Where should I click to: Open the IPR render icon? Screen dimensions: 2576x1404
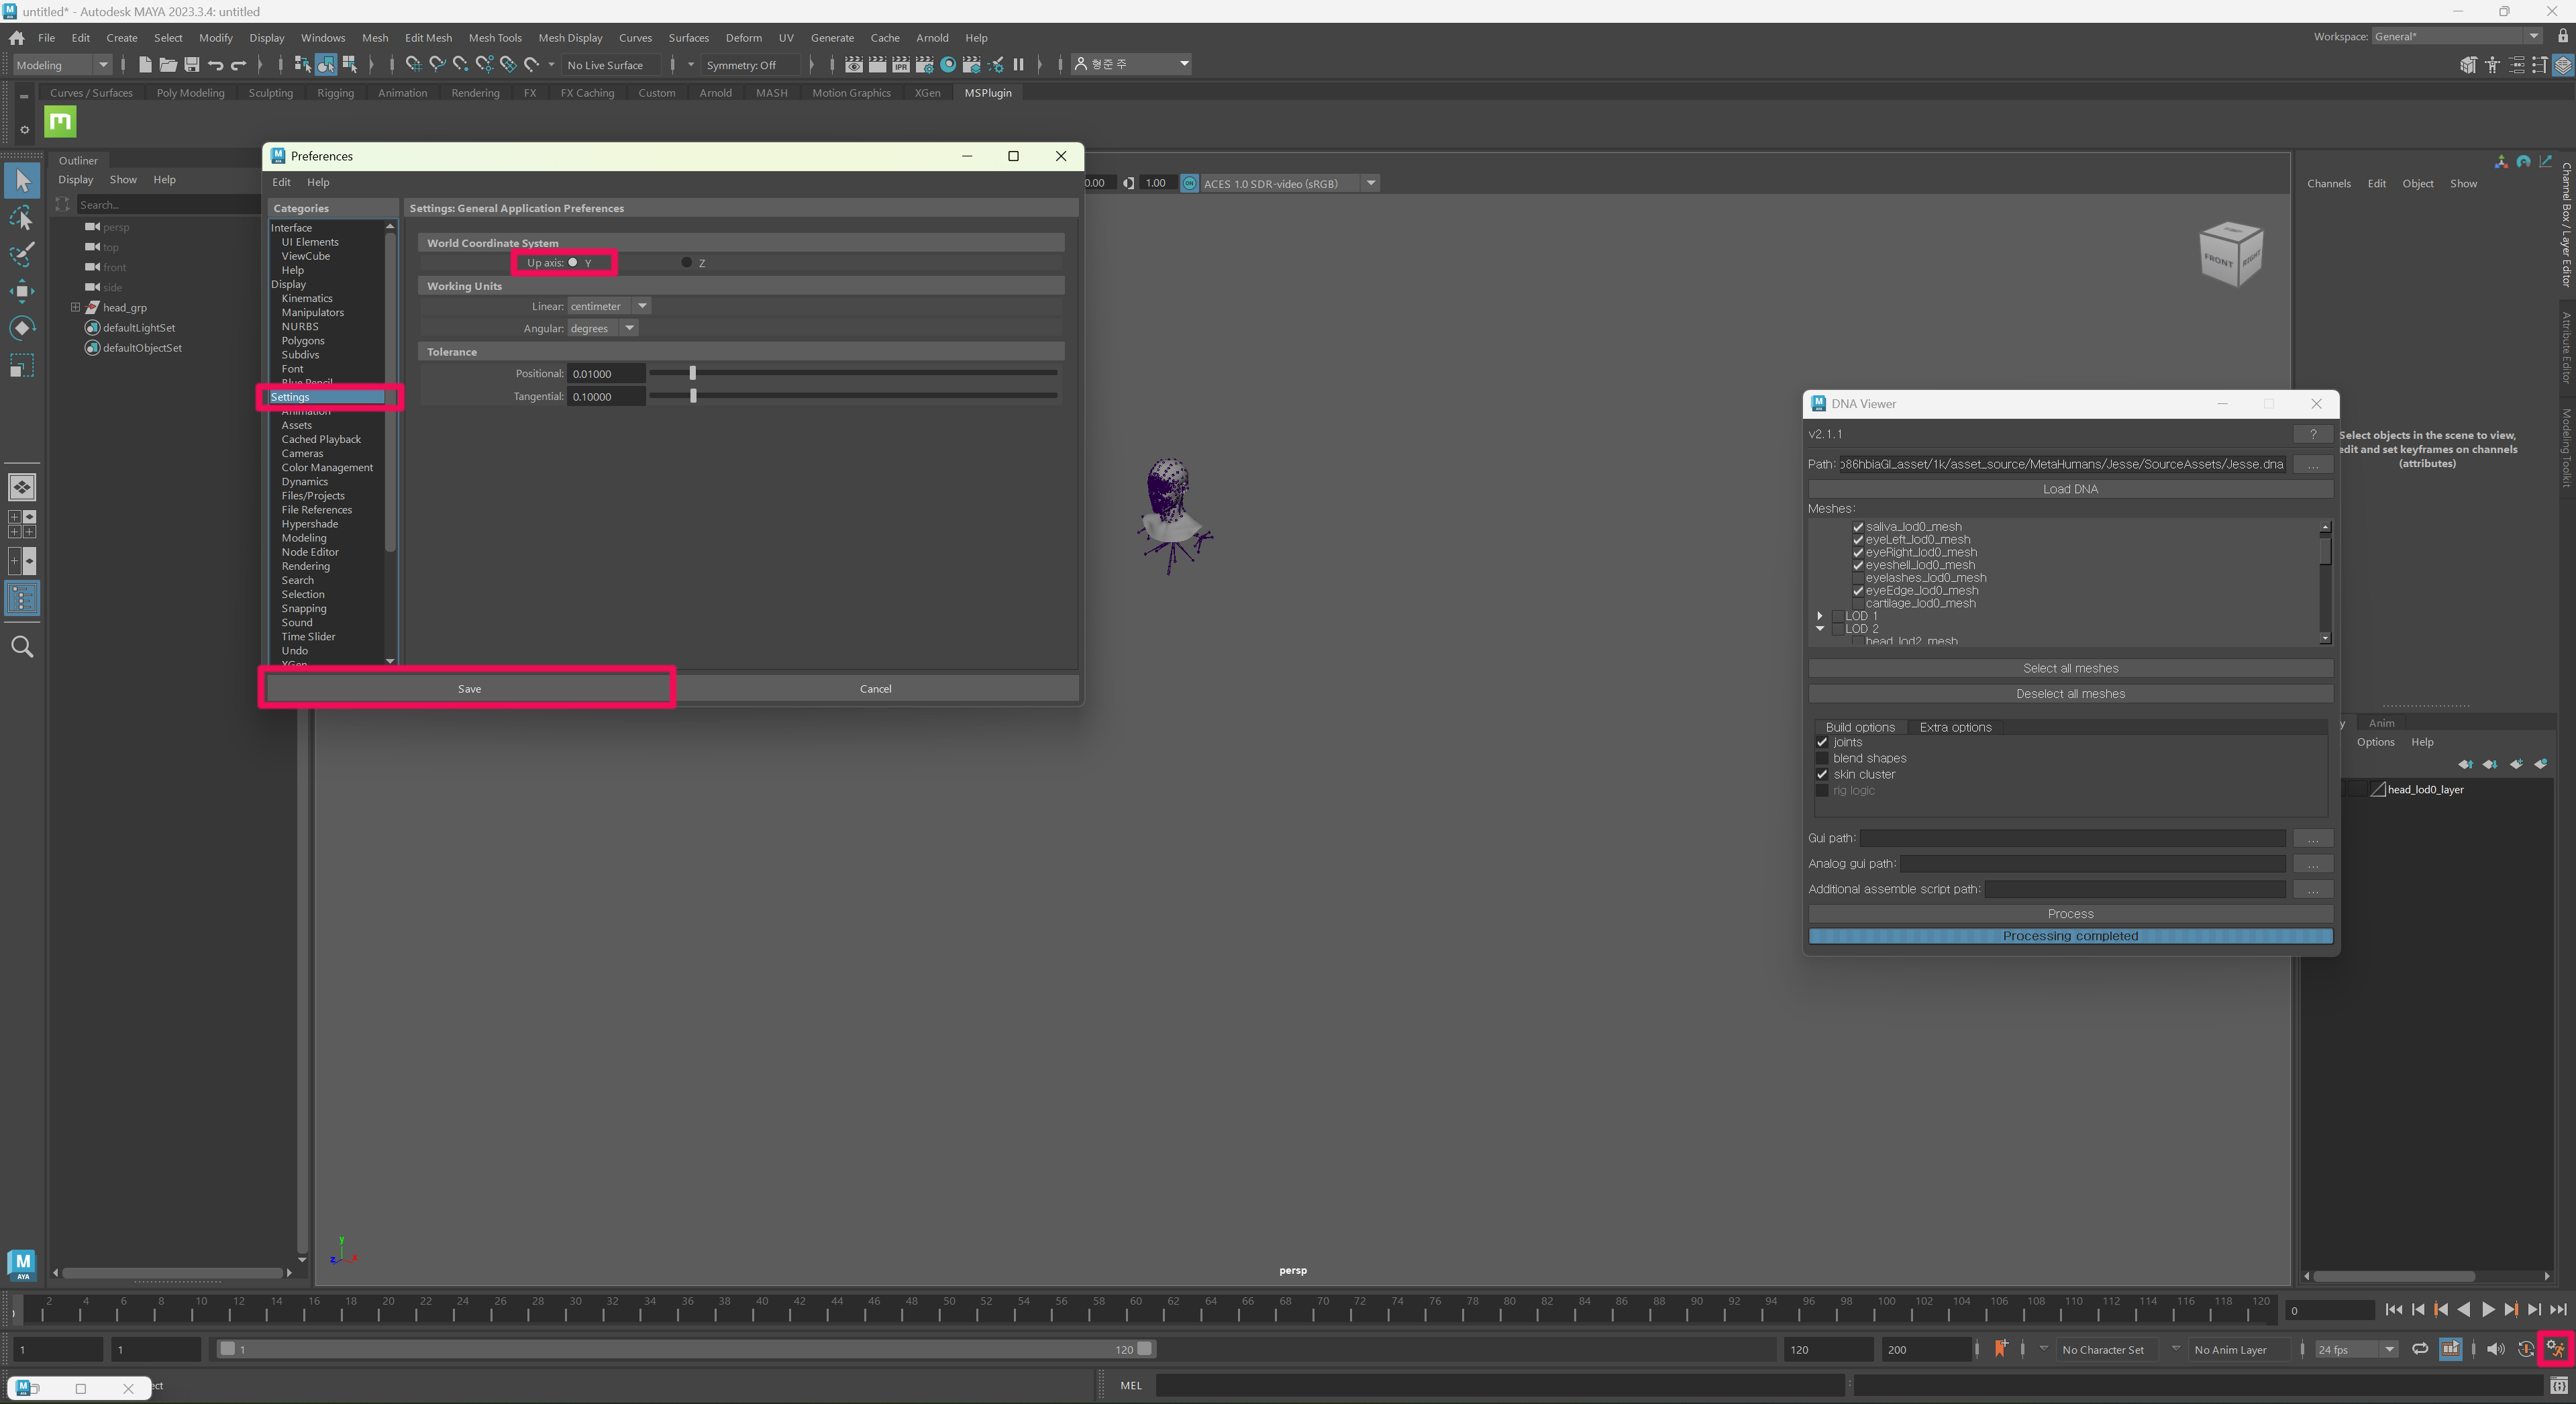tap(901, 64)
